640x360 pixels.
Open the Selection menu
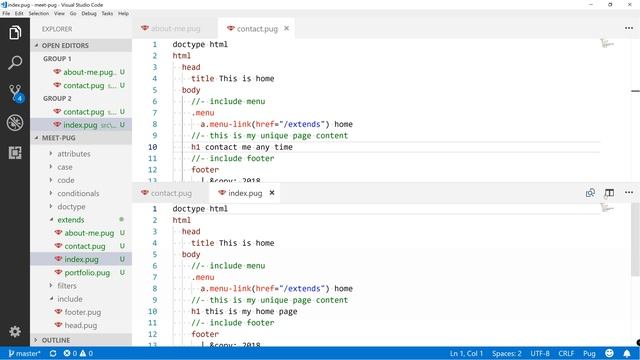coord(39,13)
